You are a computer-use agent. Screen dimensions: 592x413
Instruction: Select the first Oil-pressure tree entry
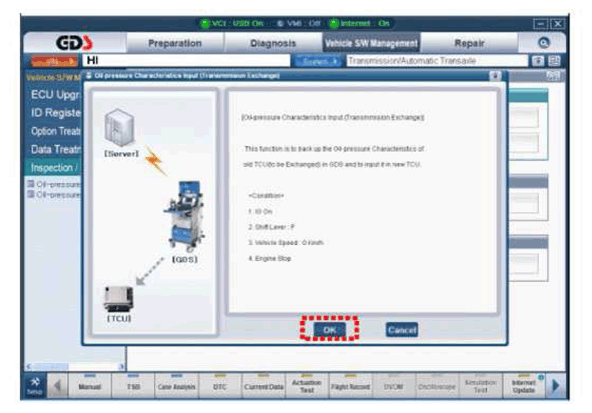[x=54, y=184]
